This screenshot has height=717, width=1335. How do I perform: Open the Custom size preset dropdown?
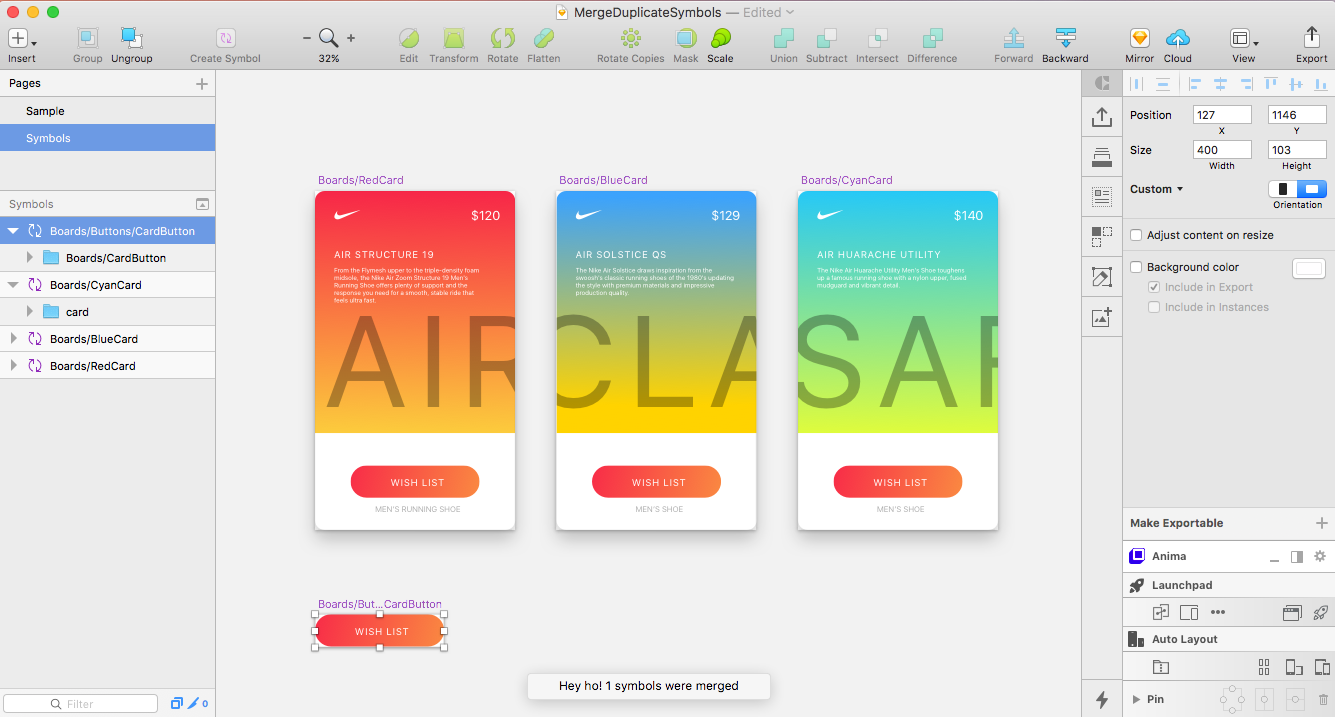pyautogui.click(x=1157, y=189)
